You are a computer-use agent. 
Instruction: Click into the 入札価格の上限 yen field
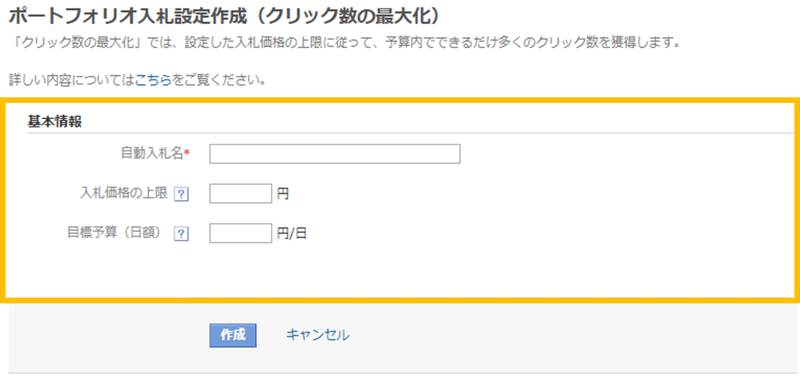[x=240, y=194]
